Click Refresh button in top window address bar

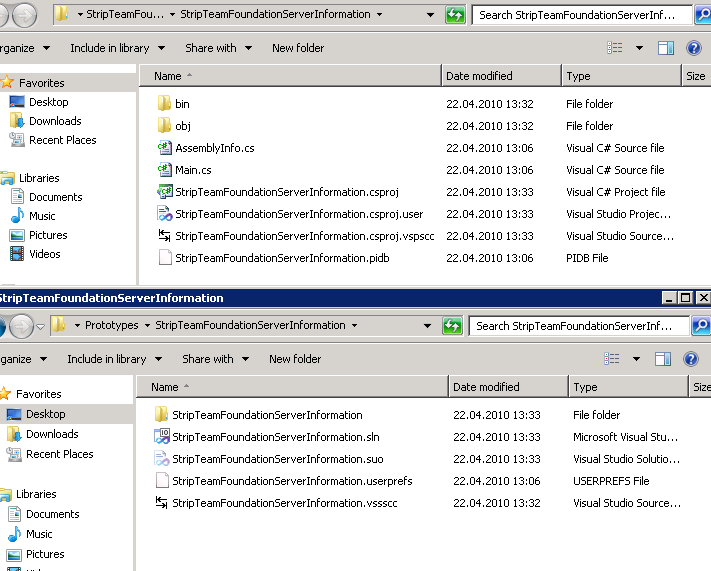[x=455, y=15]
